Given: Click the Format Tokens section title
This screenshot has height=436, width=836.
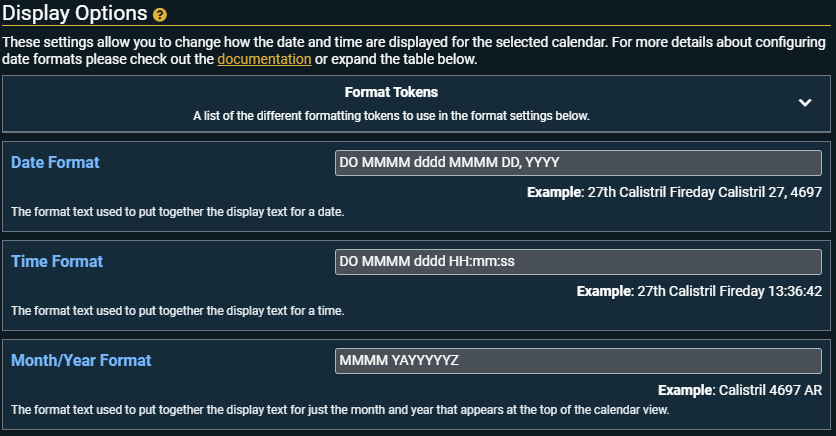Looking at the screenshot, I should [x=391, y=92].
